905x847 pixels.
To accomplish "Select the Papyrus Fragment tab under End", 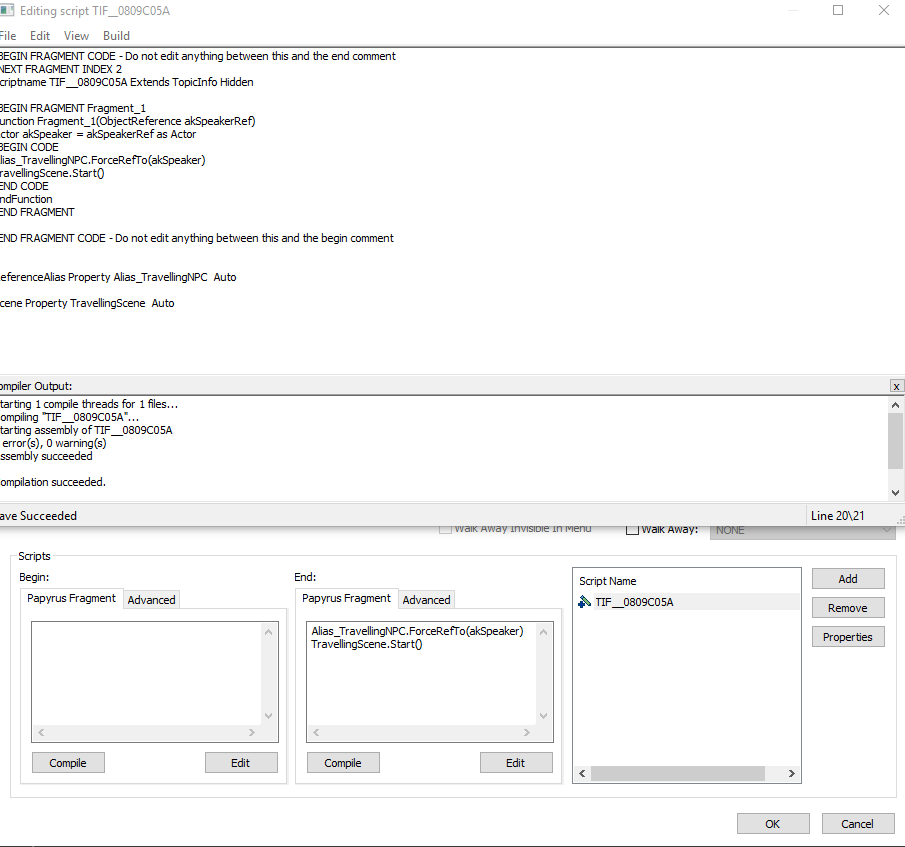I will (x=346, y=599).
